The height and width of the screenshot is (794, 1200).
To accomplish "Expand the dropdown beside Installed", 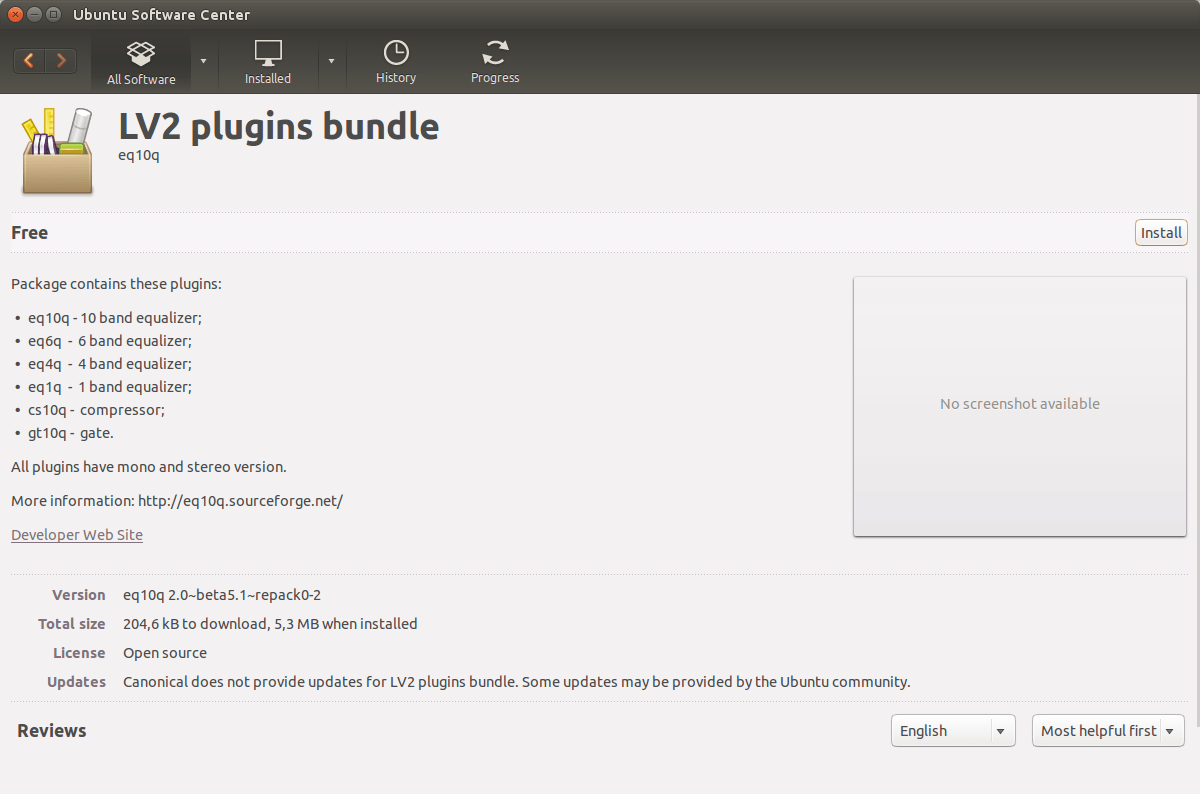I will [x=331, y=61].
